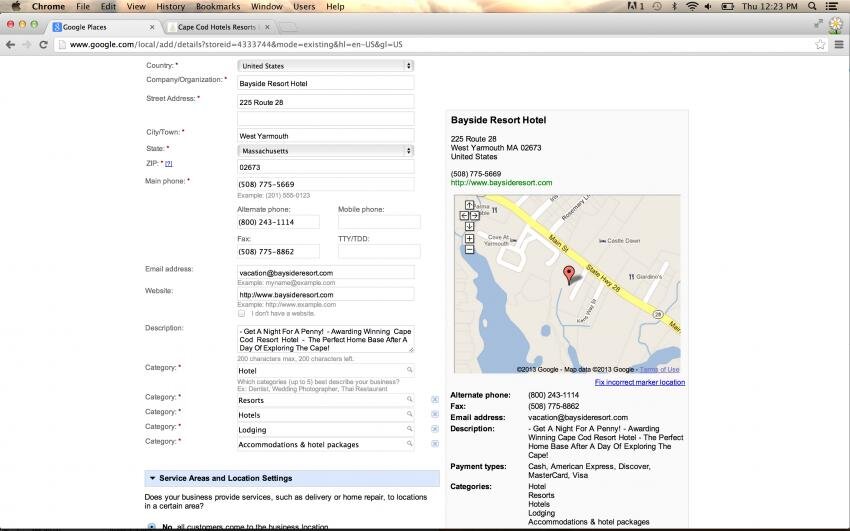The width and height of the screenshot is (850, 531).
Task: Click the browser back arrow
Action: click(10, 44)
